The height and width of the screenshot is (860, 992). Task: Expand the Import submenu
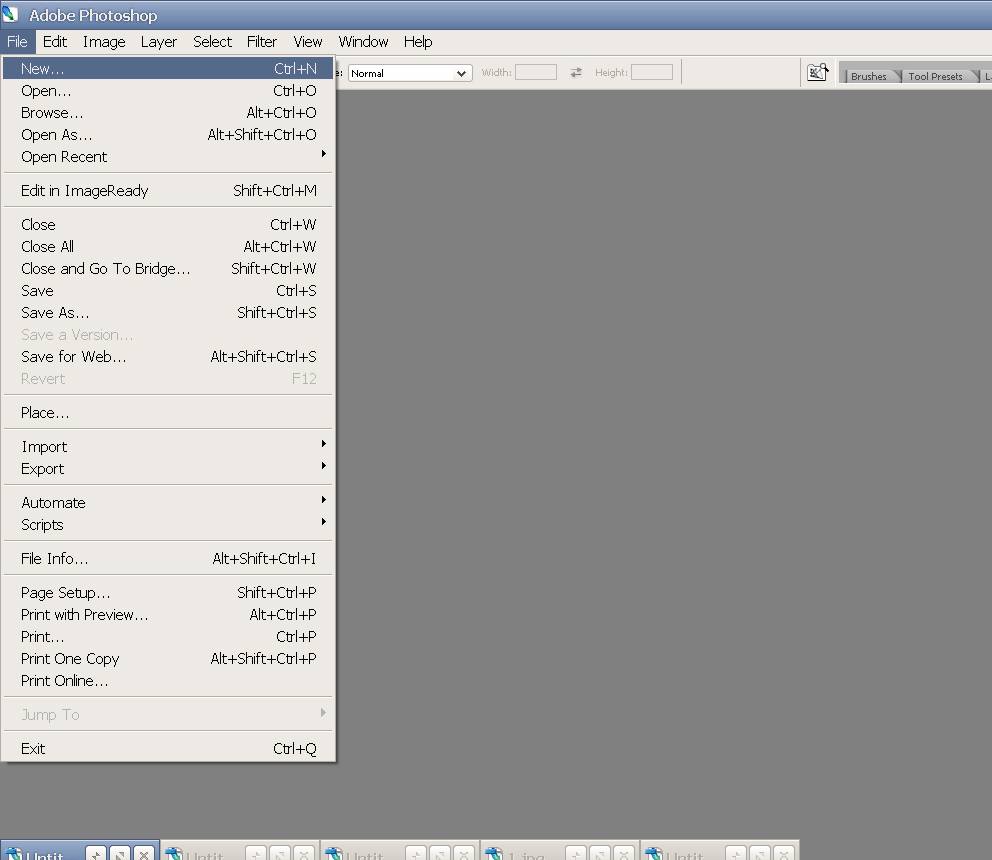coord(168,447)
